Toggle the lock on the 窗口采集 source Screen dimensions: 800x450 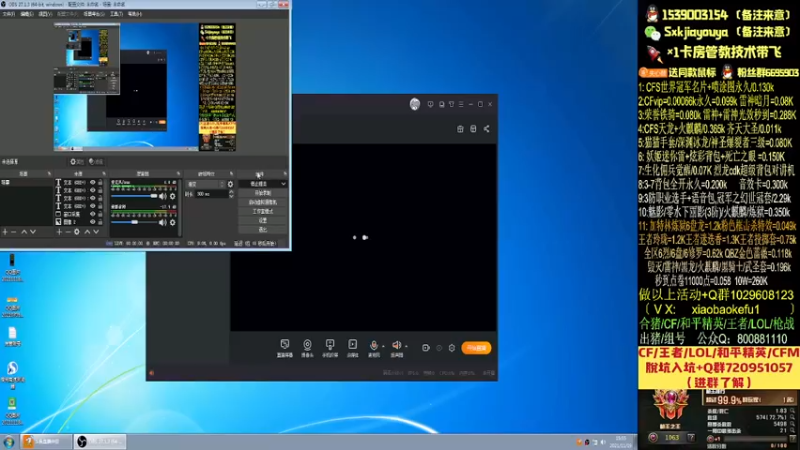100,214
